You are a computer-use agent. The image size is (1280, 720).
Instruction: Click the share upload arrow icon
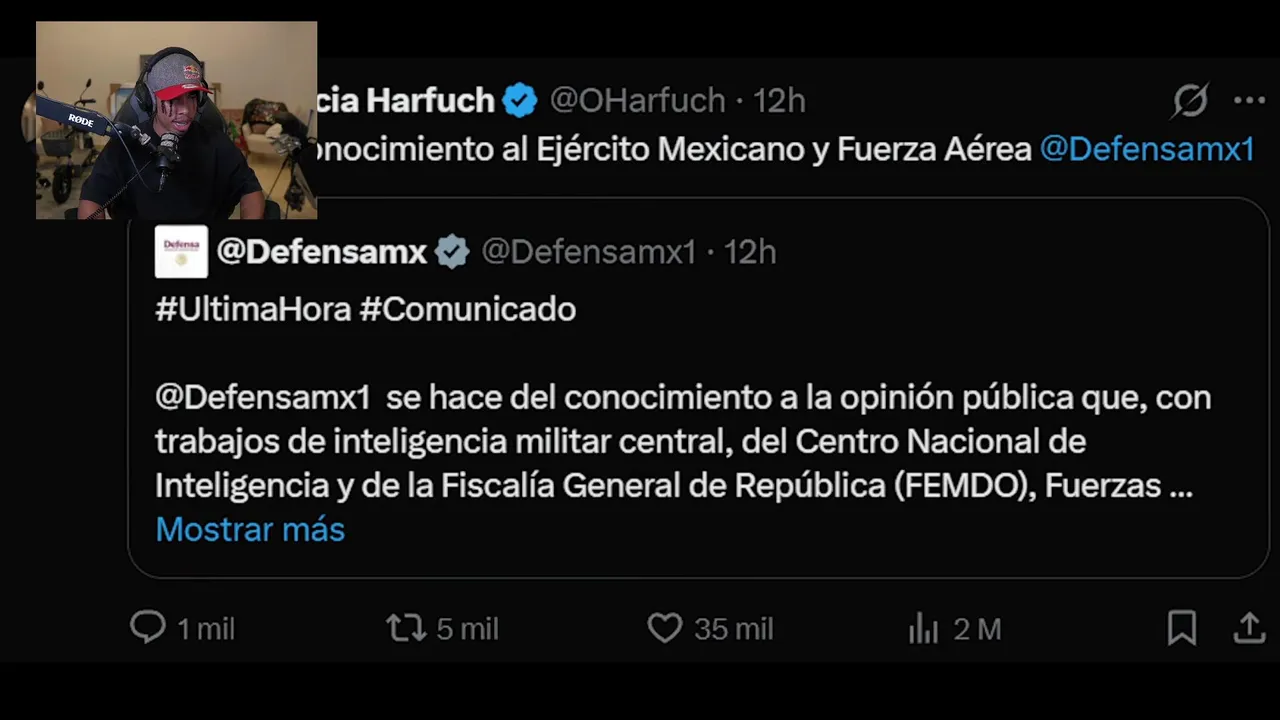(1249, 628)
